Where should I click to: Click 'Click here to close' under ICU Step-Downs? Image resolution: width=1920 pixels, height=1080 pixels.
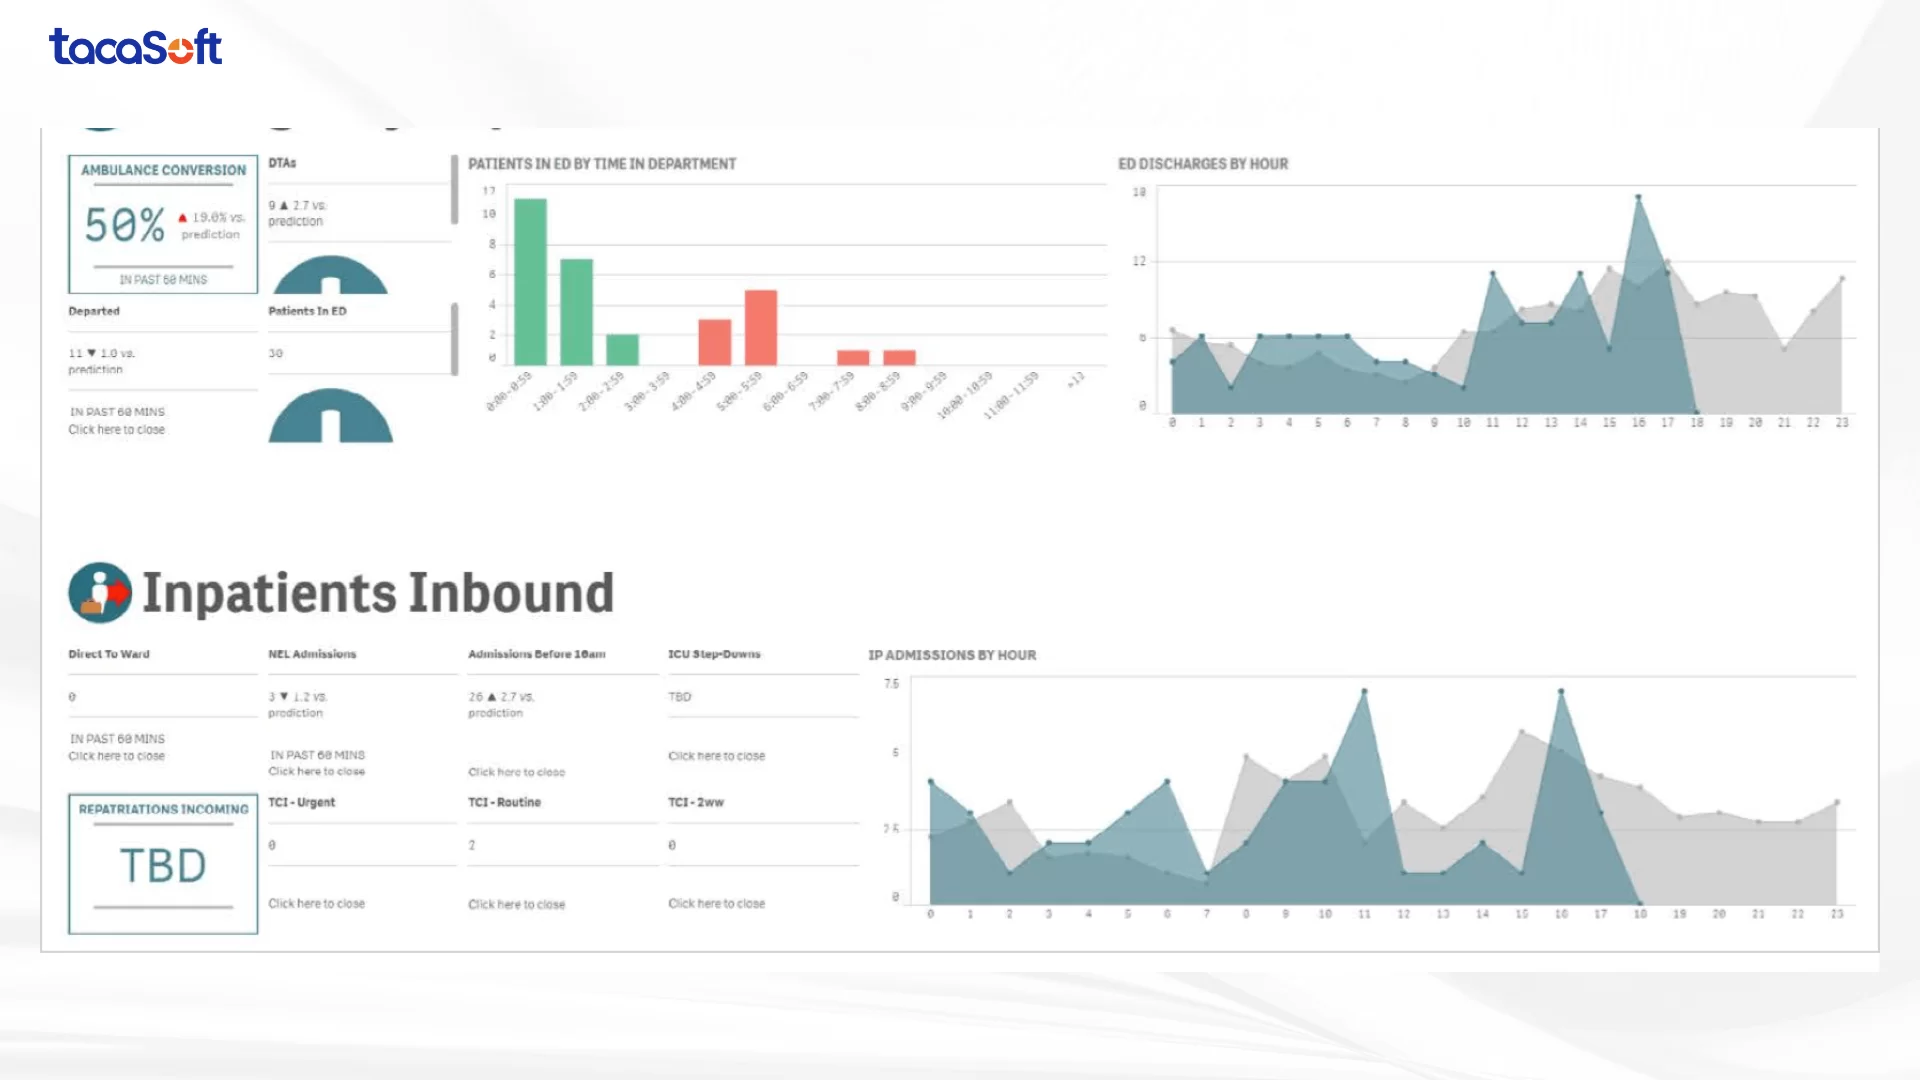[x=716, y=757]
